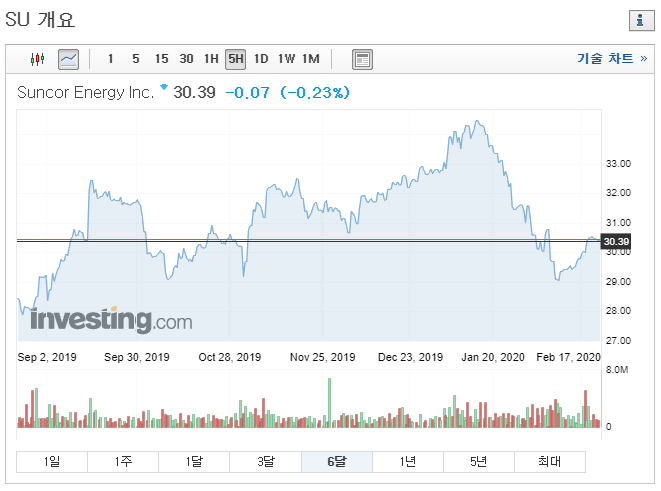Click the Jan 20, 2020 date label
Image resolution: width=661 pixels, height=491 pixels.
click(493, 357)
